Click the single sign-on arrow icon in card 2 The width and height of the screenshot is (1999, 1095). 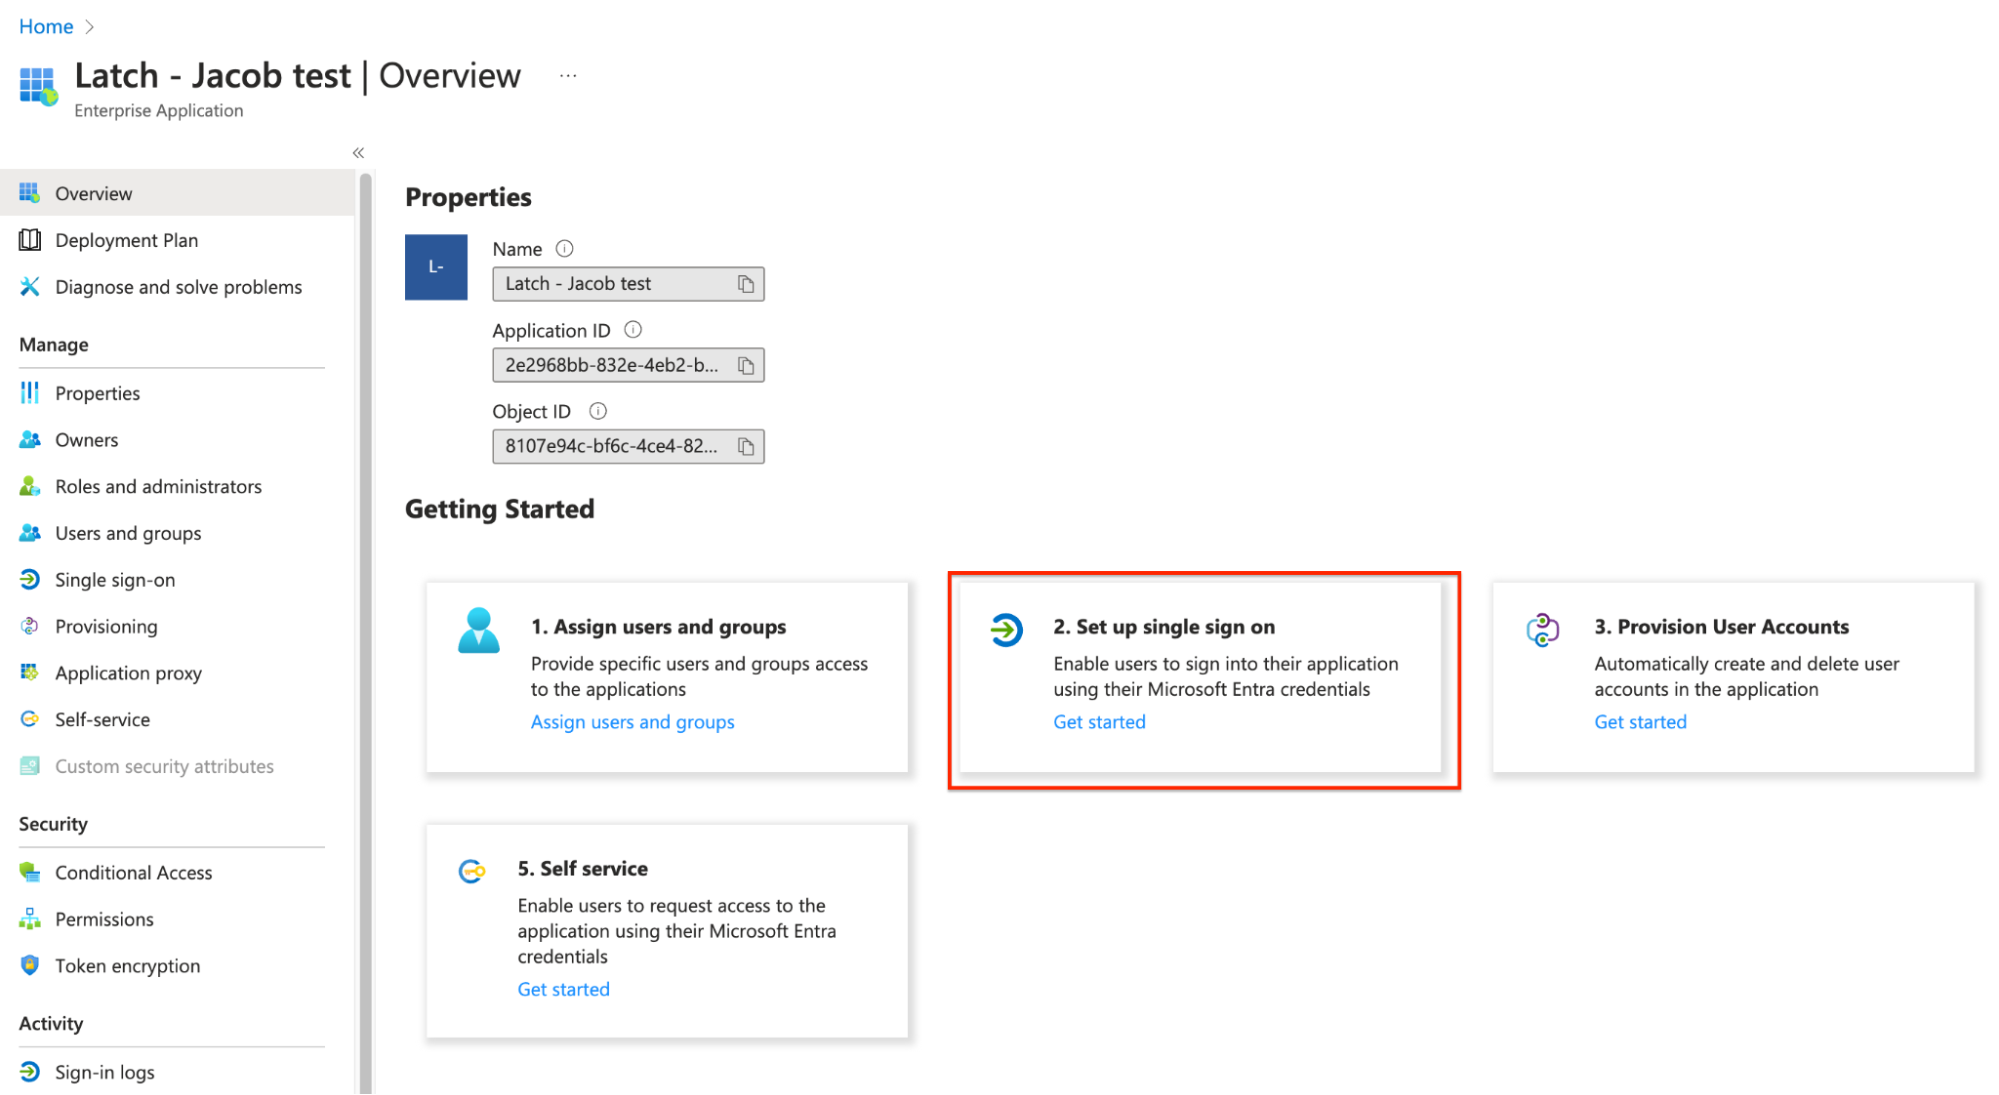[x=1006, y=630]
